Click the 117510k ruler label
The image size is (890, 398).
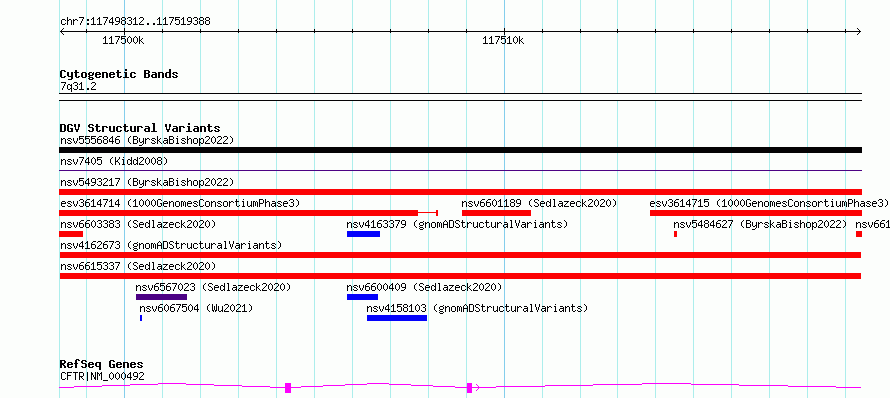coord(503,41)
